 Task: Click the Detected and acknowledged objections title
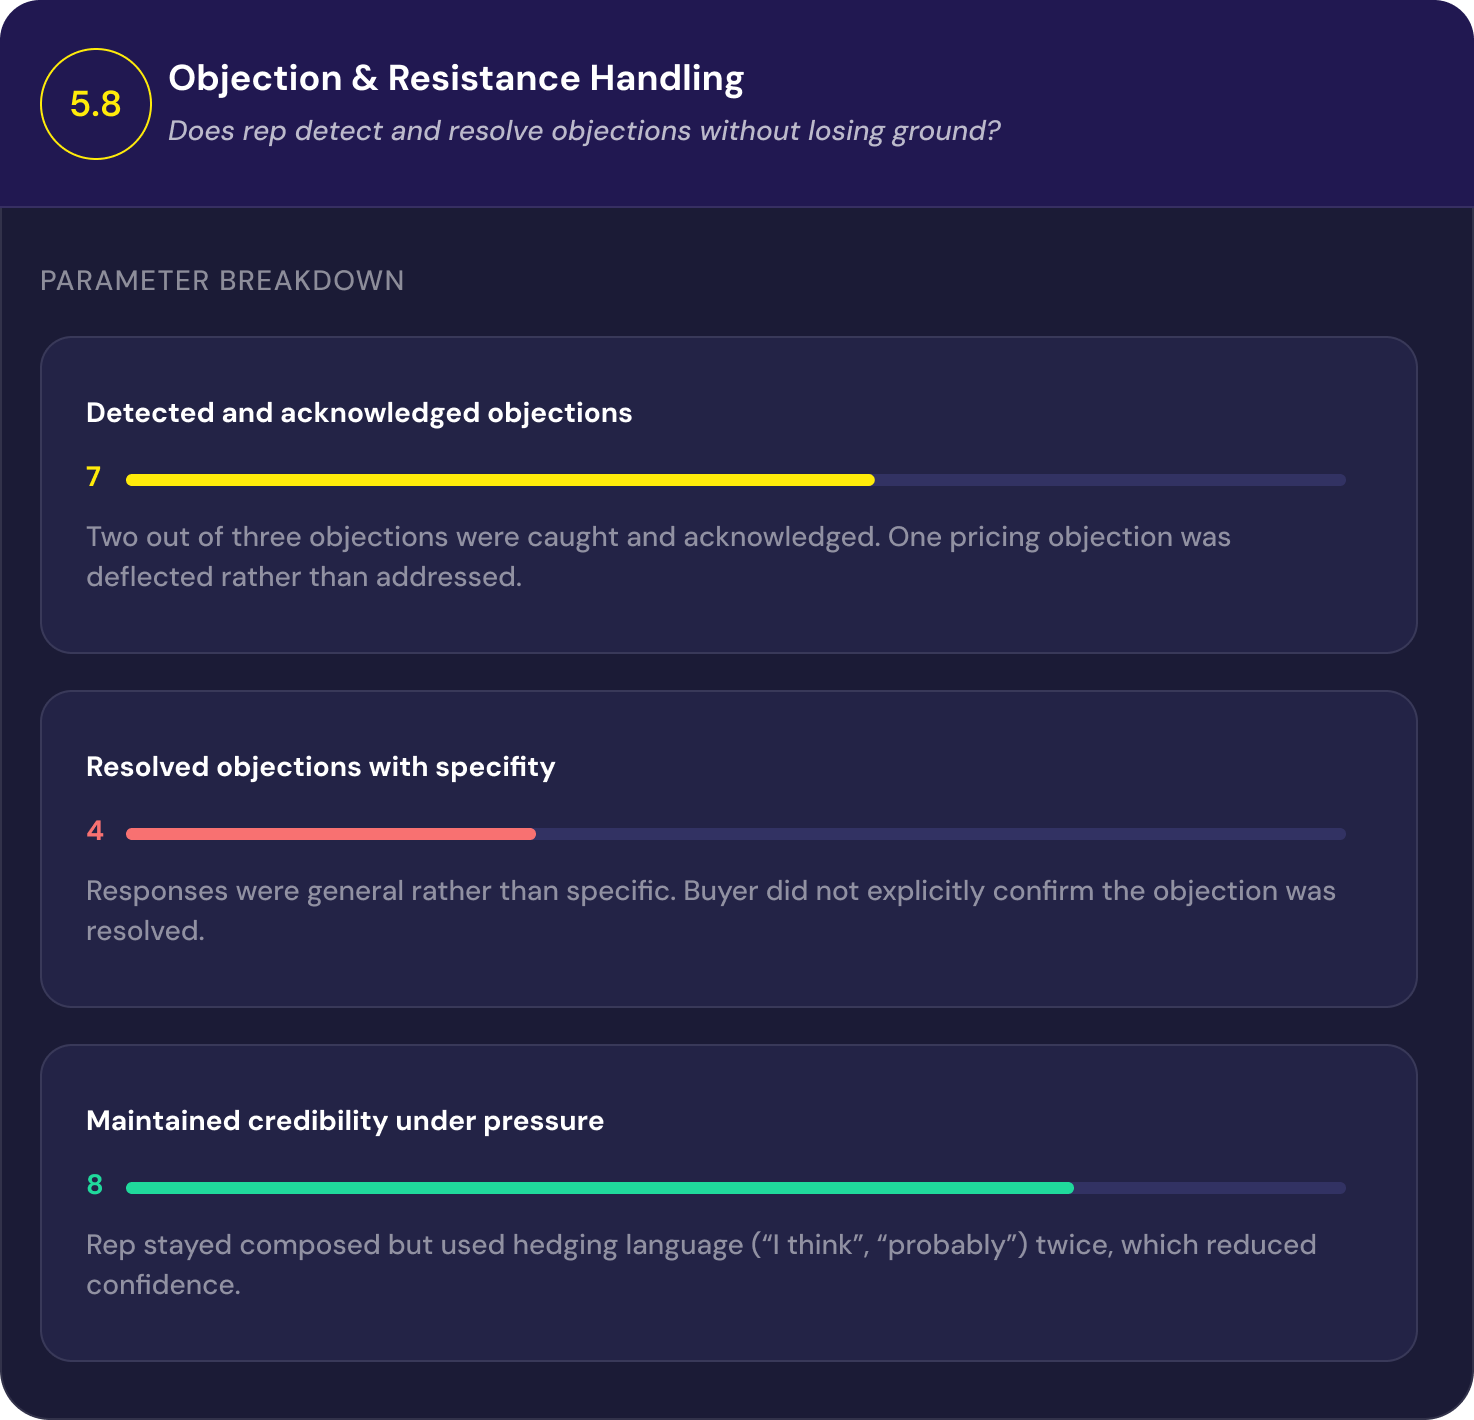point(359,412)
